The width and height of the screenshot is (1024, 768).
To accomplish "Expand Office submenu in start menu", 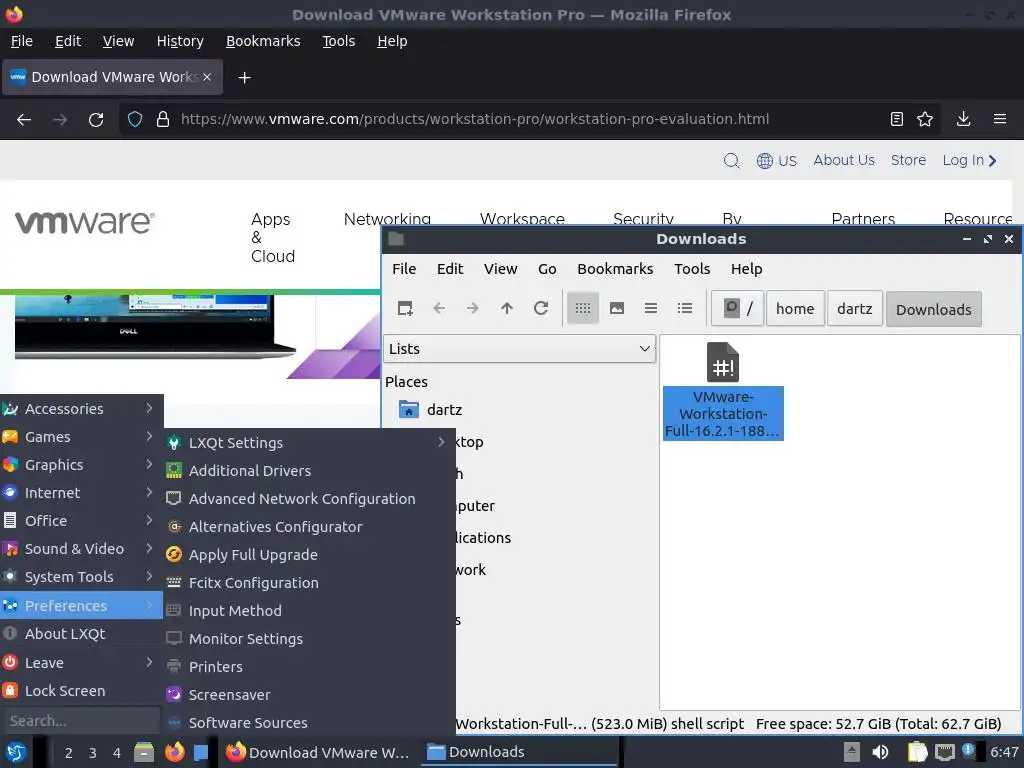I will pos(82,521).
